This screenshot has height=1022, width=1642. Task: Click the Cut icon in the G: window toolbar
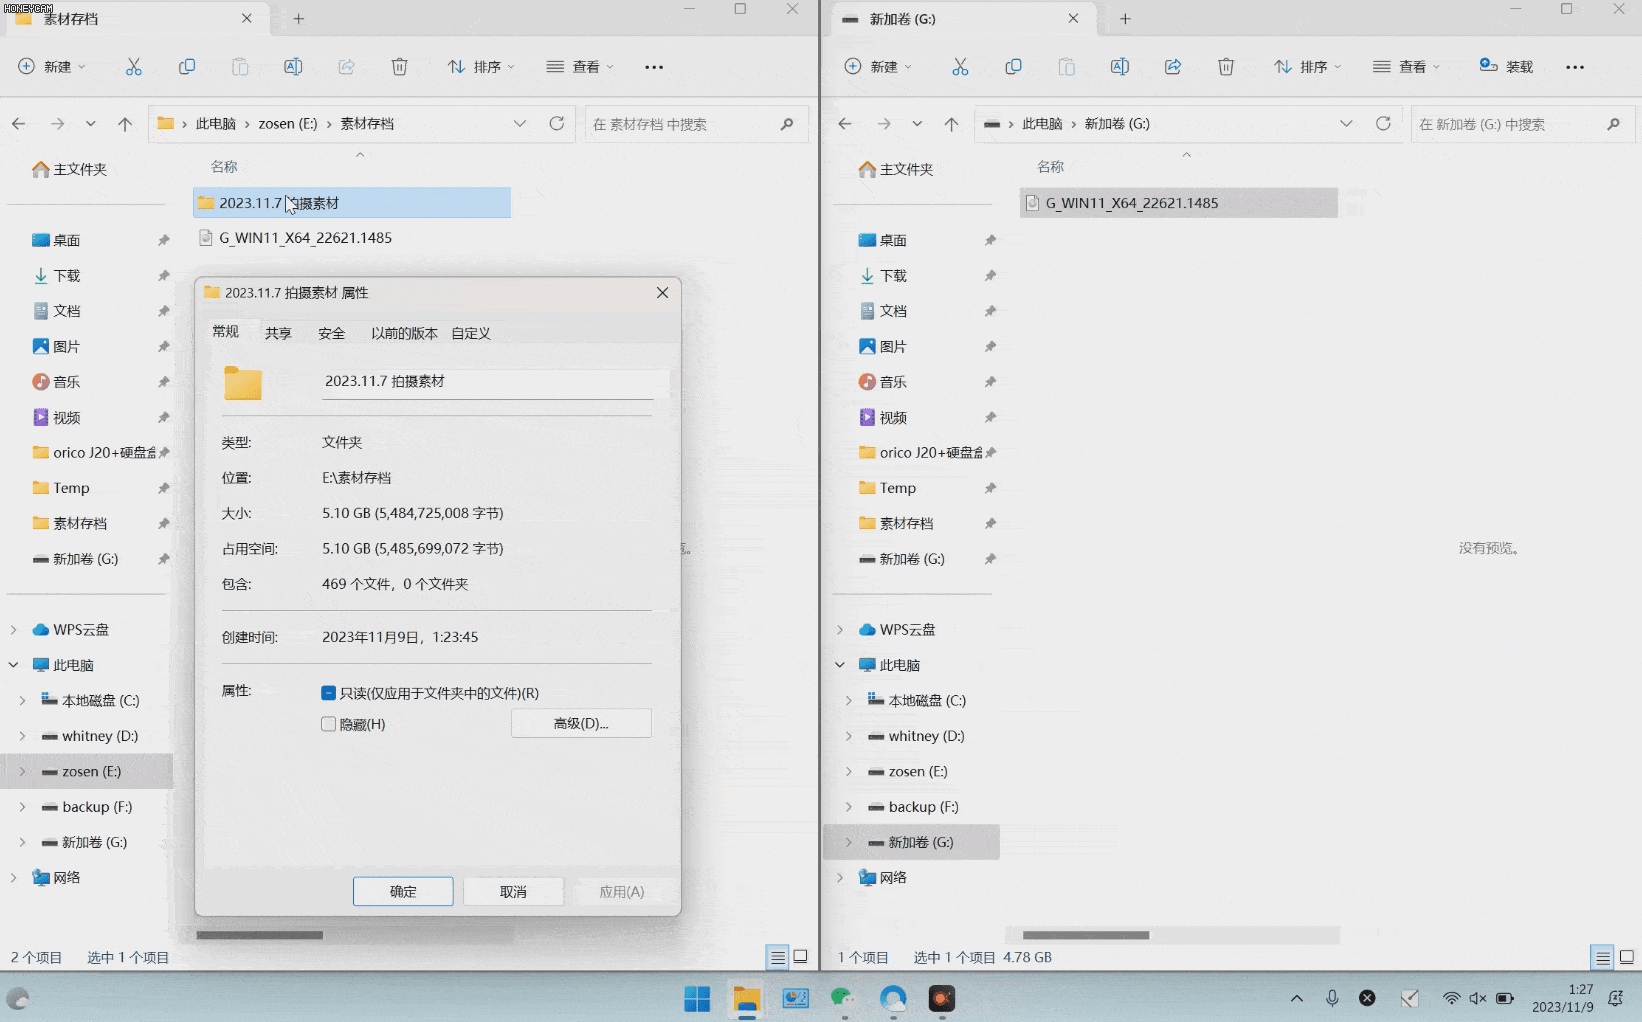pos(960,67)
